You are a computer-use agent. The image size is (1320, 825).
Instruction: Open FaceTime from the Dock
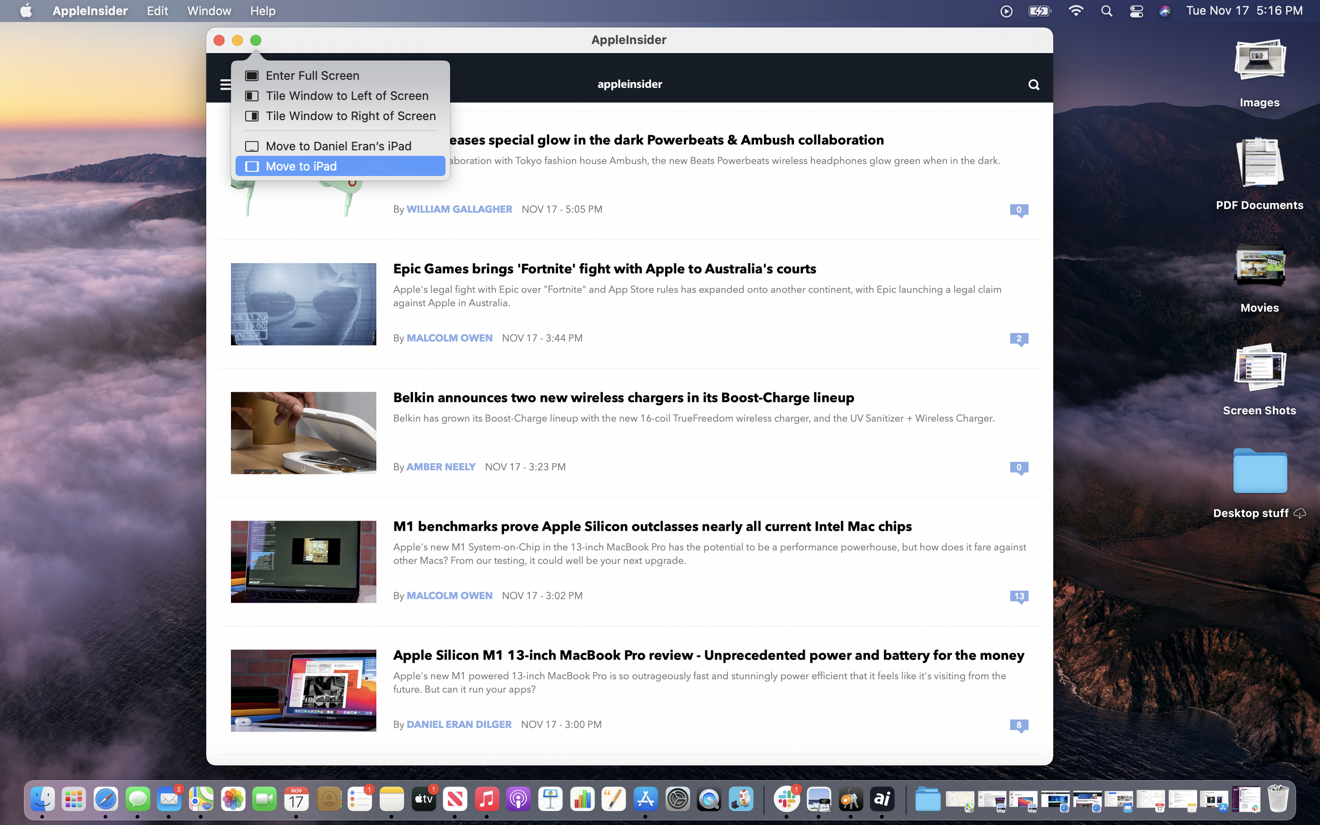[x=264, y=799]
